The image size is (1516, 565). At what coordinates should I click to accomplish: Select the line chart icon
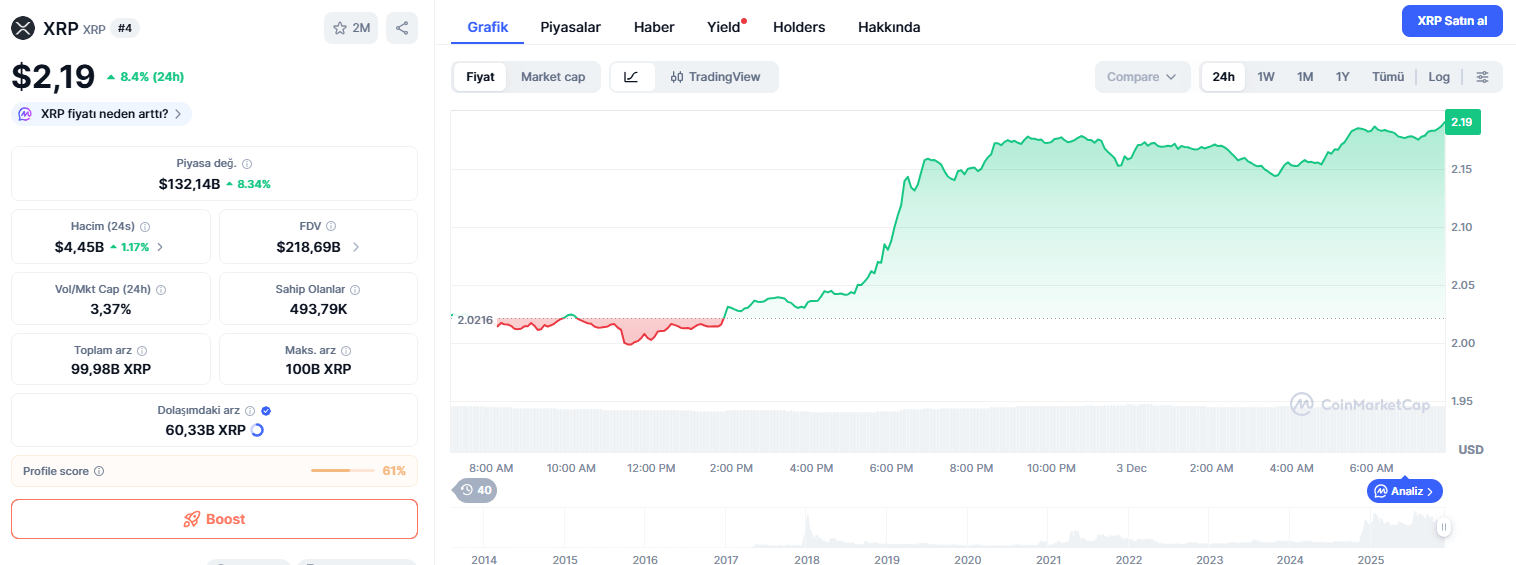pos(632,77)
